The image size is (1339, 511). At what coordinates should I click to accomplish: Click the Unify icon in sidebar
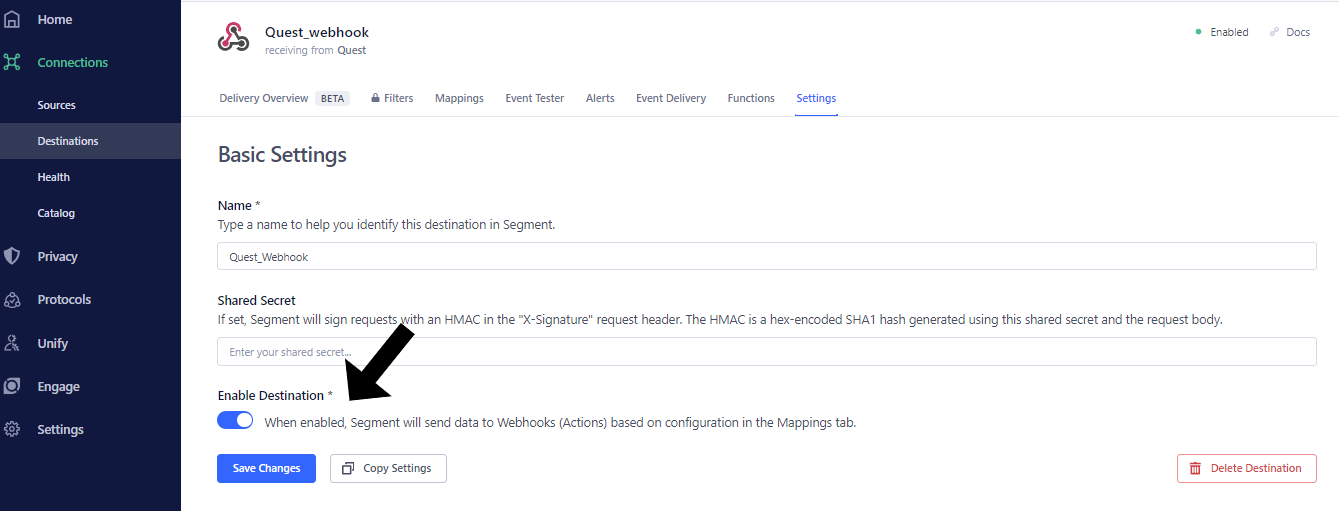(x=12, y=343)
